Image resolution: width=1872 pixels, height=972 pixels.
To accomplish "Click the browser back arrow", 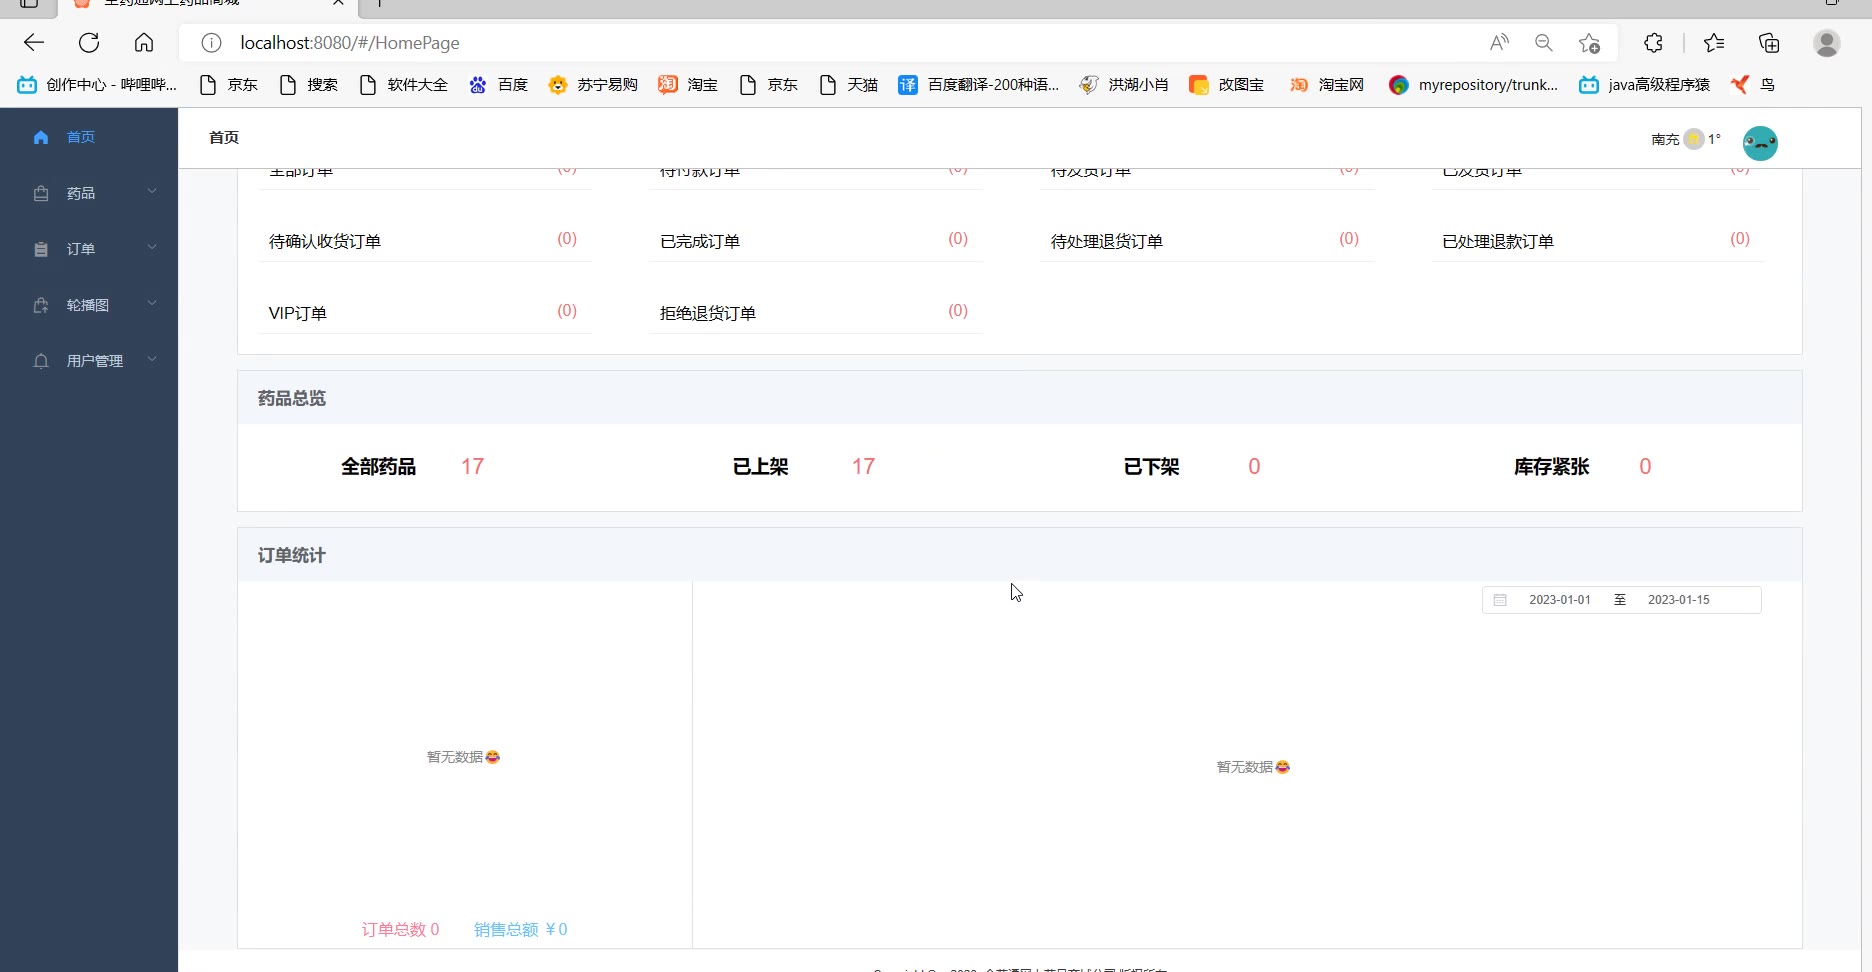I will (x=34, y=42).
